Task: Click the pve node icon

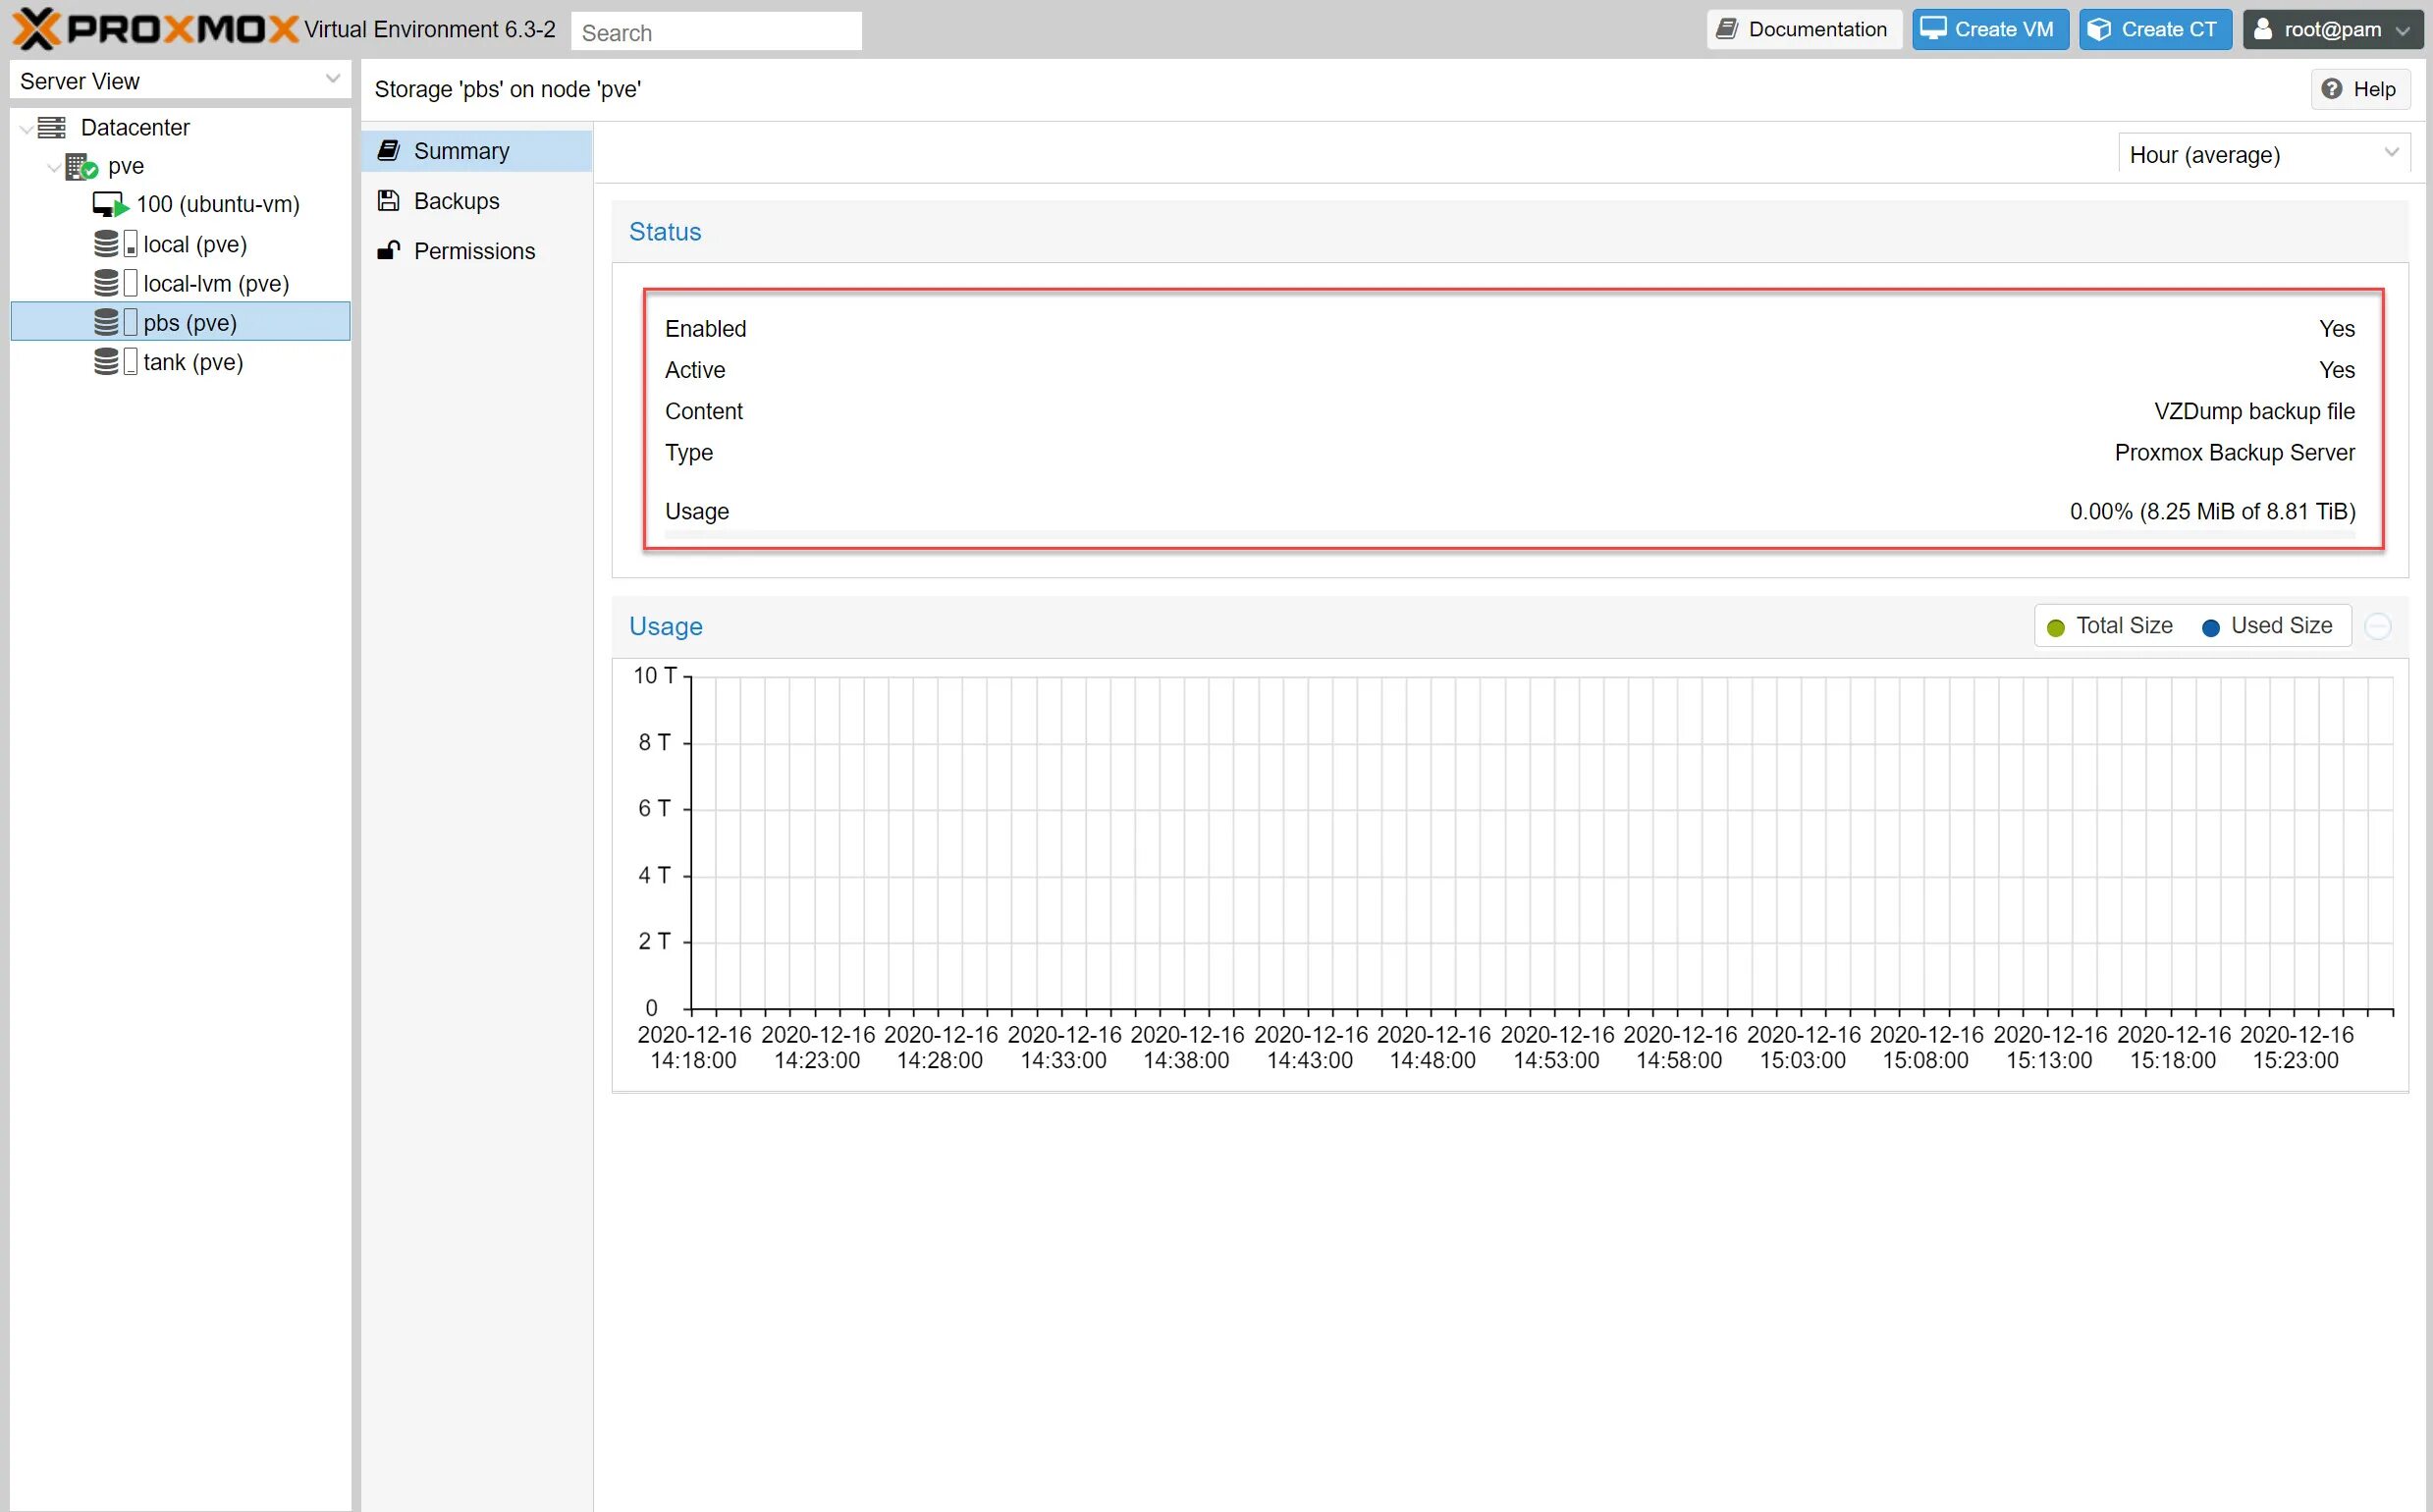Action: click(81, 166)
